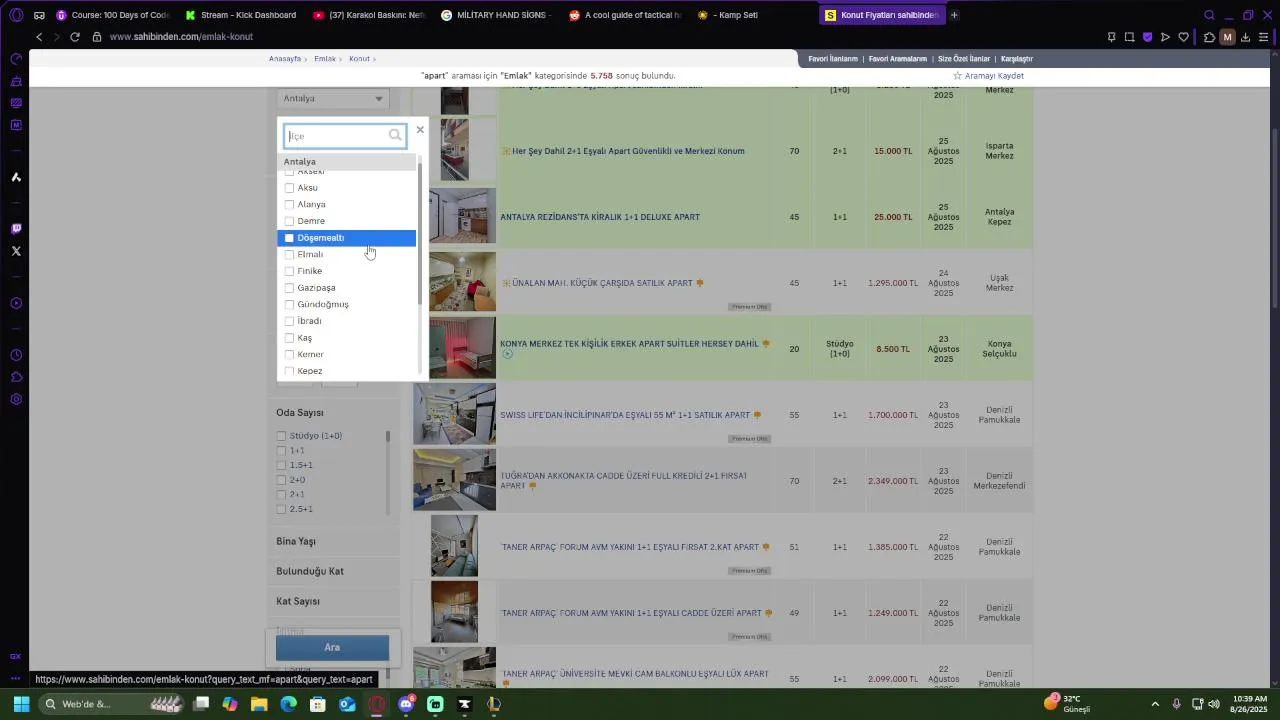The image size is (1280, 720).
Task: Switch to MILITARY HAND SIGNS tab
Action: click(x=498, y=15)
